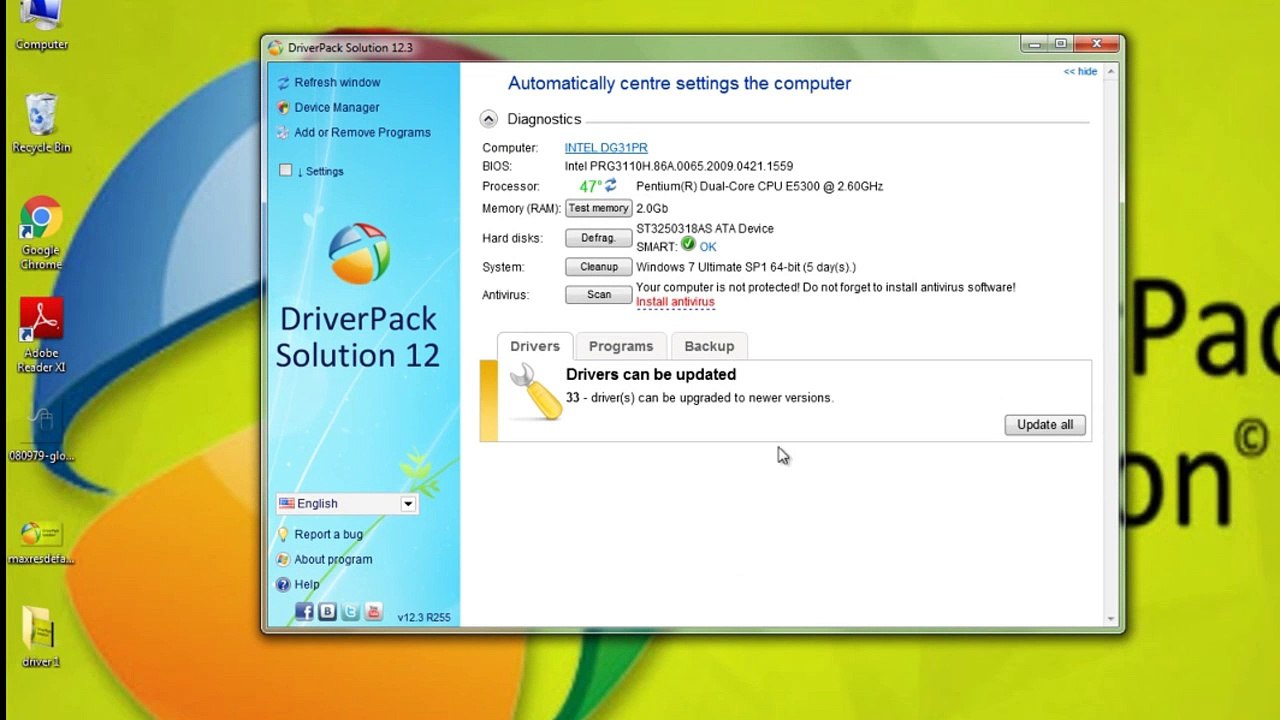Click the Cleanup button
This screenshot has height=720, width=1280.
tap(598, 267)
